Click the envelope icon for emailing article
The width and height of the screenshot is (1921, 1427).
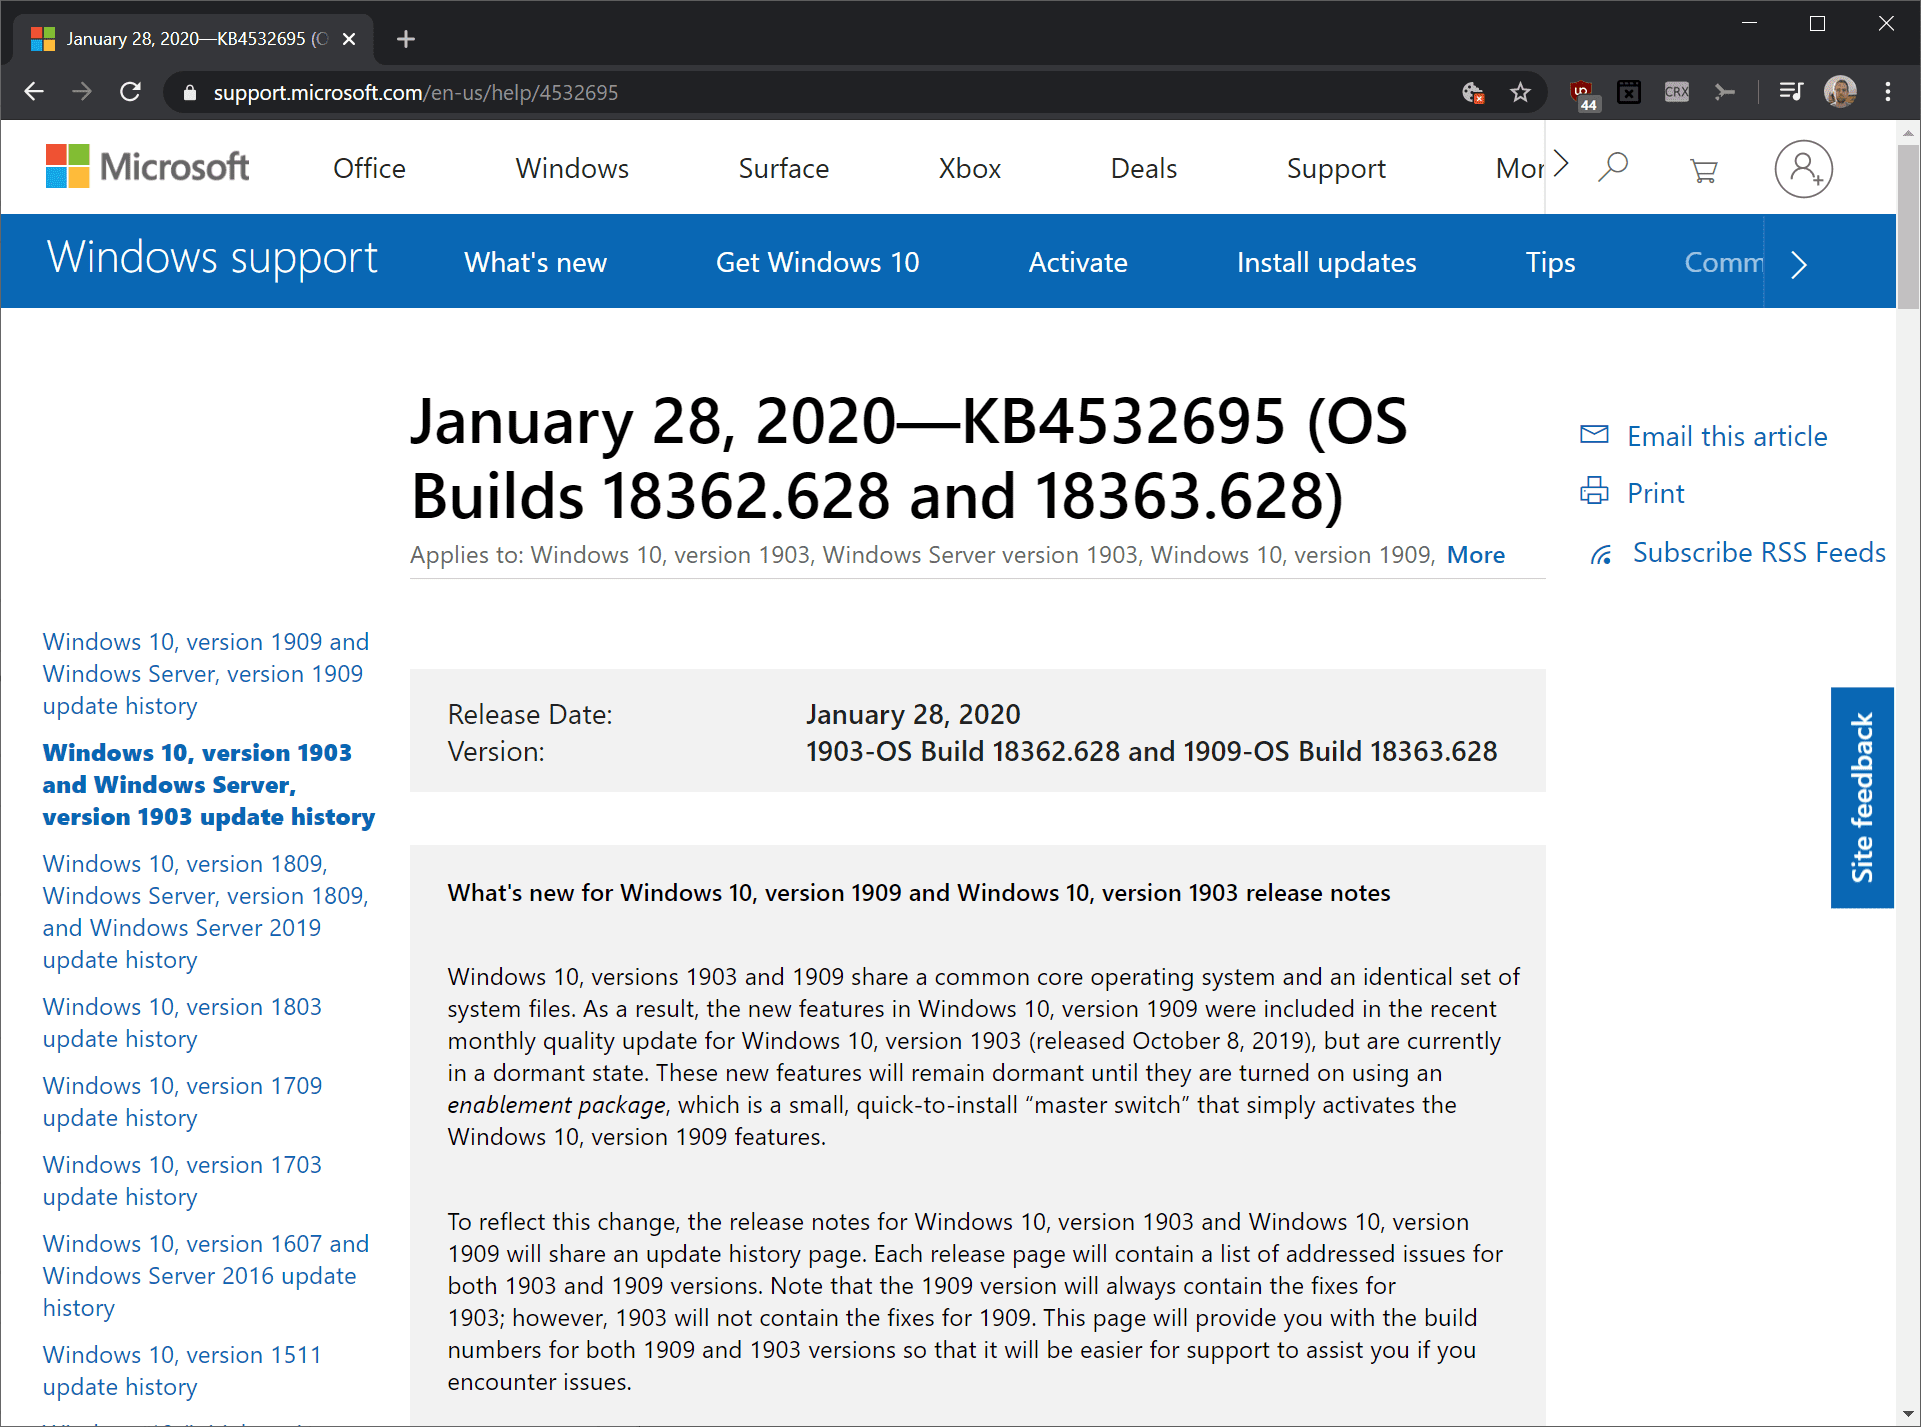pos(1594,434)
